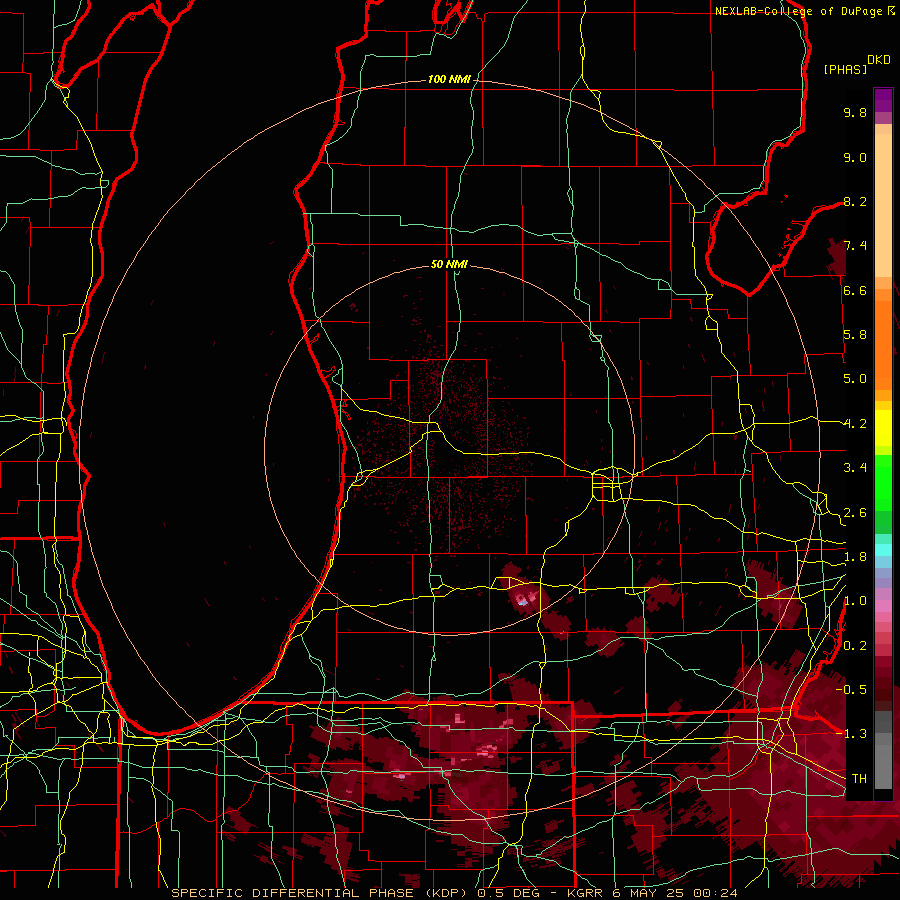This screenshot has height=900, width=900.
Task: Click the 8.2 scale value
Action: point(855,201)
